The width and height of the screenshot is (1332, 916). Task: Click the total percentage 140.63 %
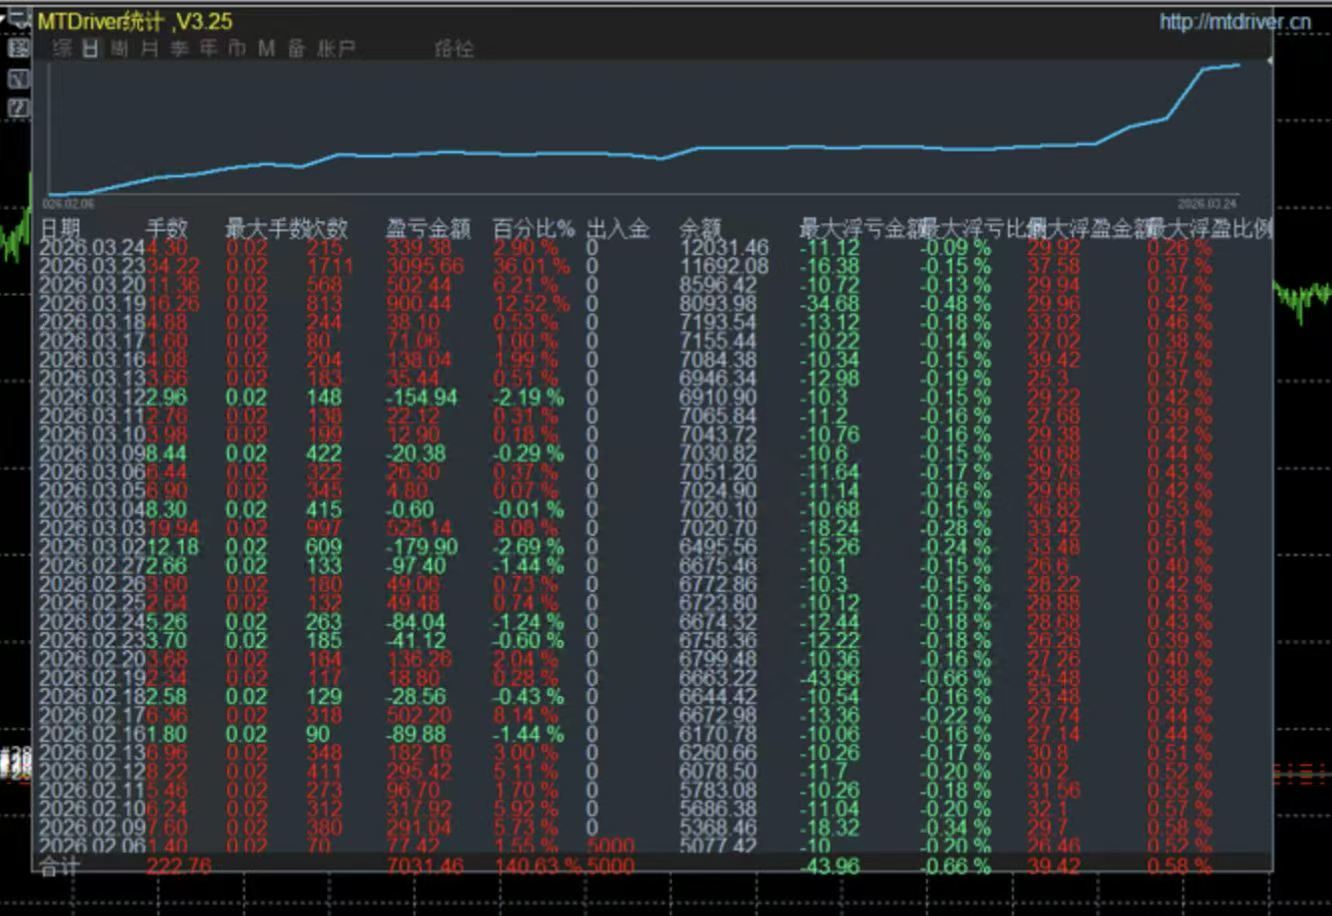pyautogui.click(x=537, y=866)
